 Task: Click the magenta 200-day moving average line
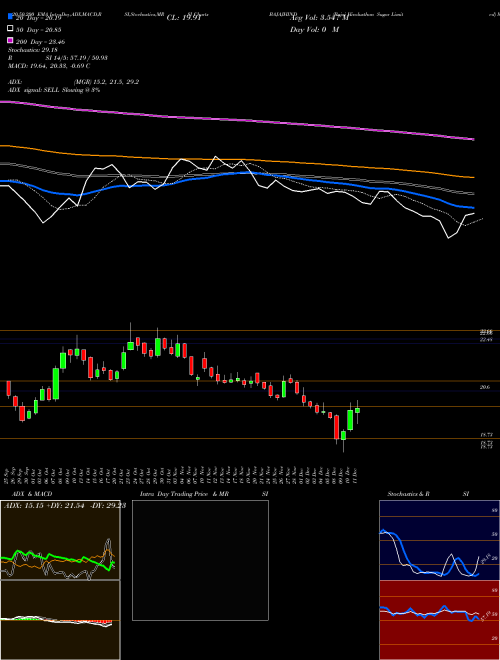237,120
